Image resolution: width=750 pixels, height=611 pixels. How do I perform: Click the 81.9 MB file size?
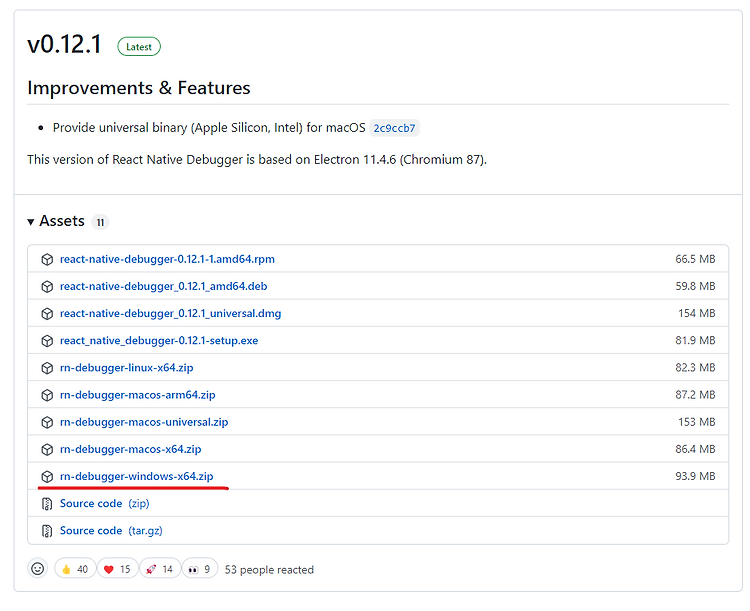pos(695,341)
